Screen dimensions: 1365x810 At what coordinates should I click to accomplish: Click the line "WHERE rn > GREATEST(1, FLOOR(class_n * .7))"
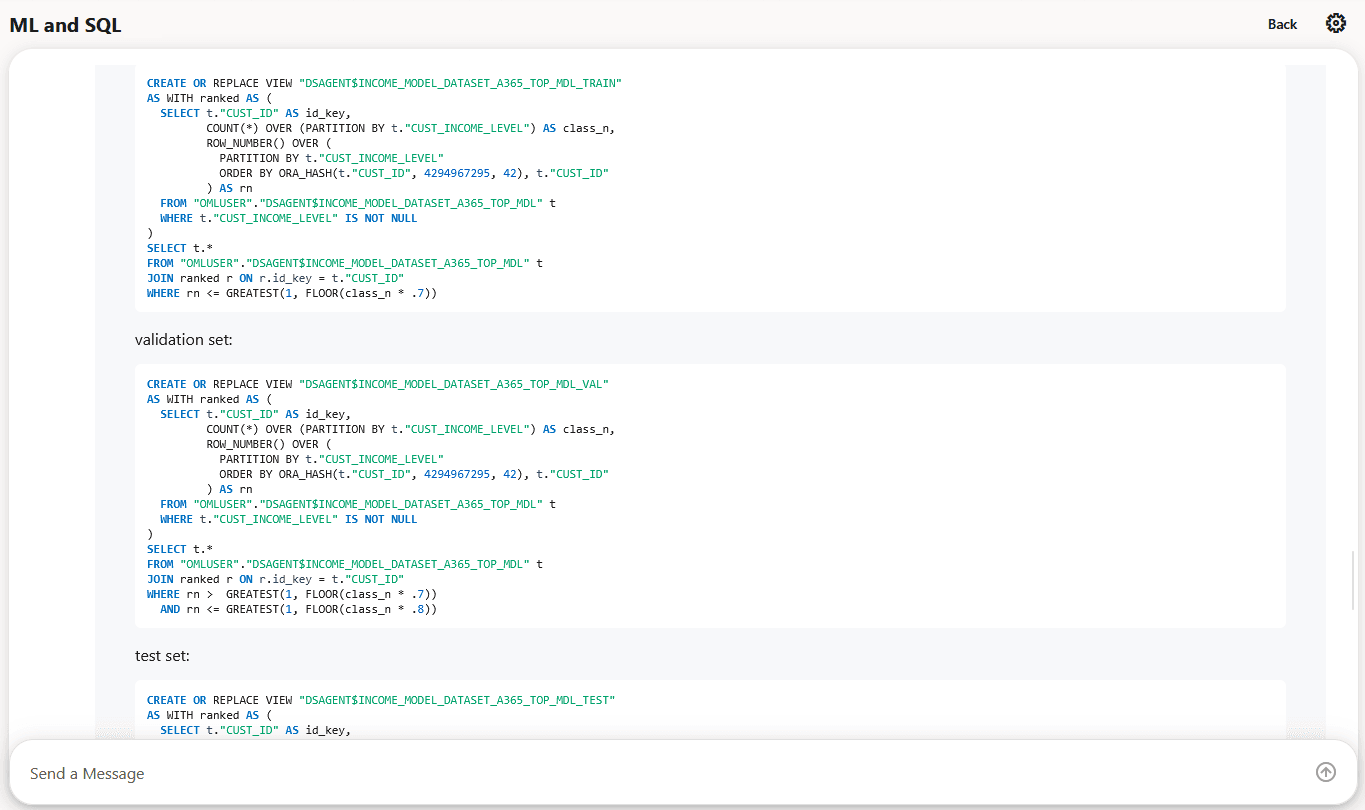292,594
